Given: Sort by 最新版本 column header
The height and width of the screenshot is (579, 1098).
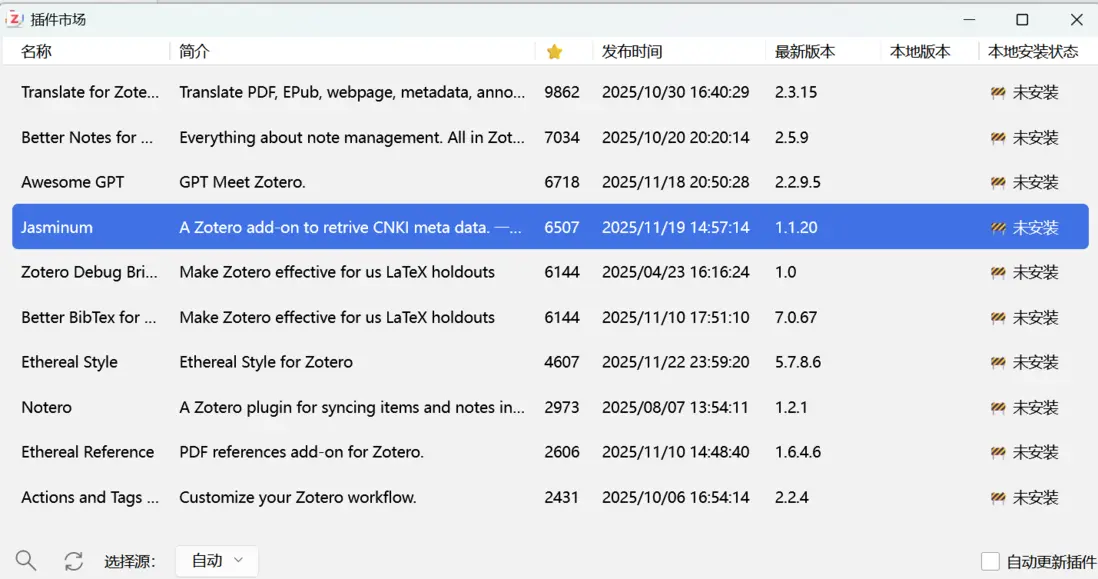Looking at the screenshot, I should point(805,52).
